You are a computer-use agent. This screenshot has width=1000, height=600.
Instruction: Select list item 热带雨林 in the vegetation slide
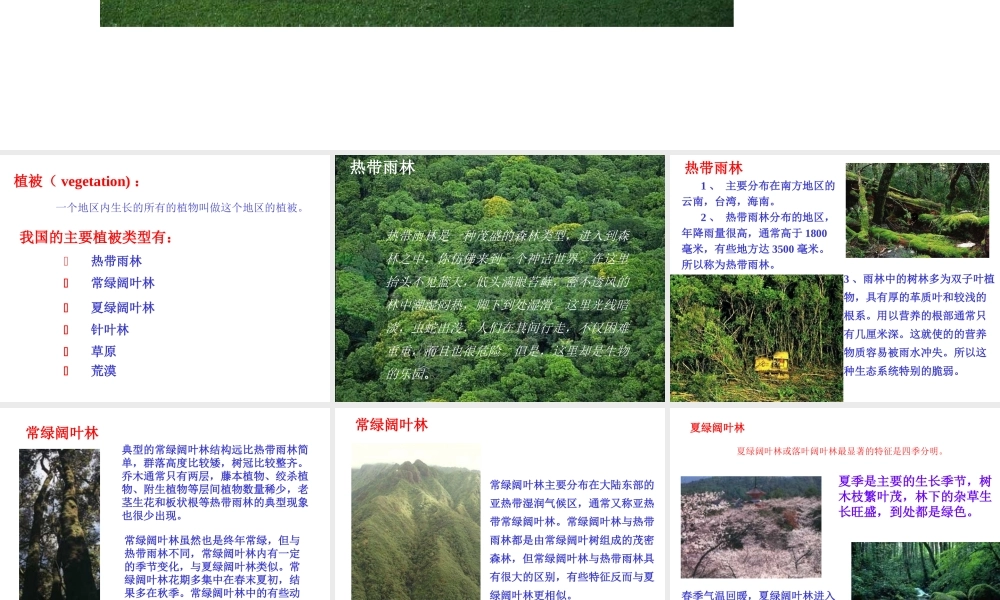coord(116,261)
